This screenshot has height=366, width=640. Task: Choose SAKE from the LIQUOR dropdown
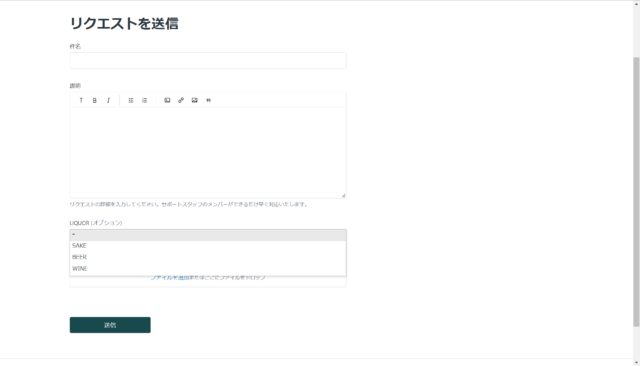point(208,246)
